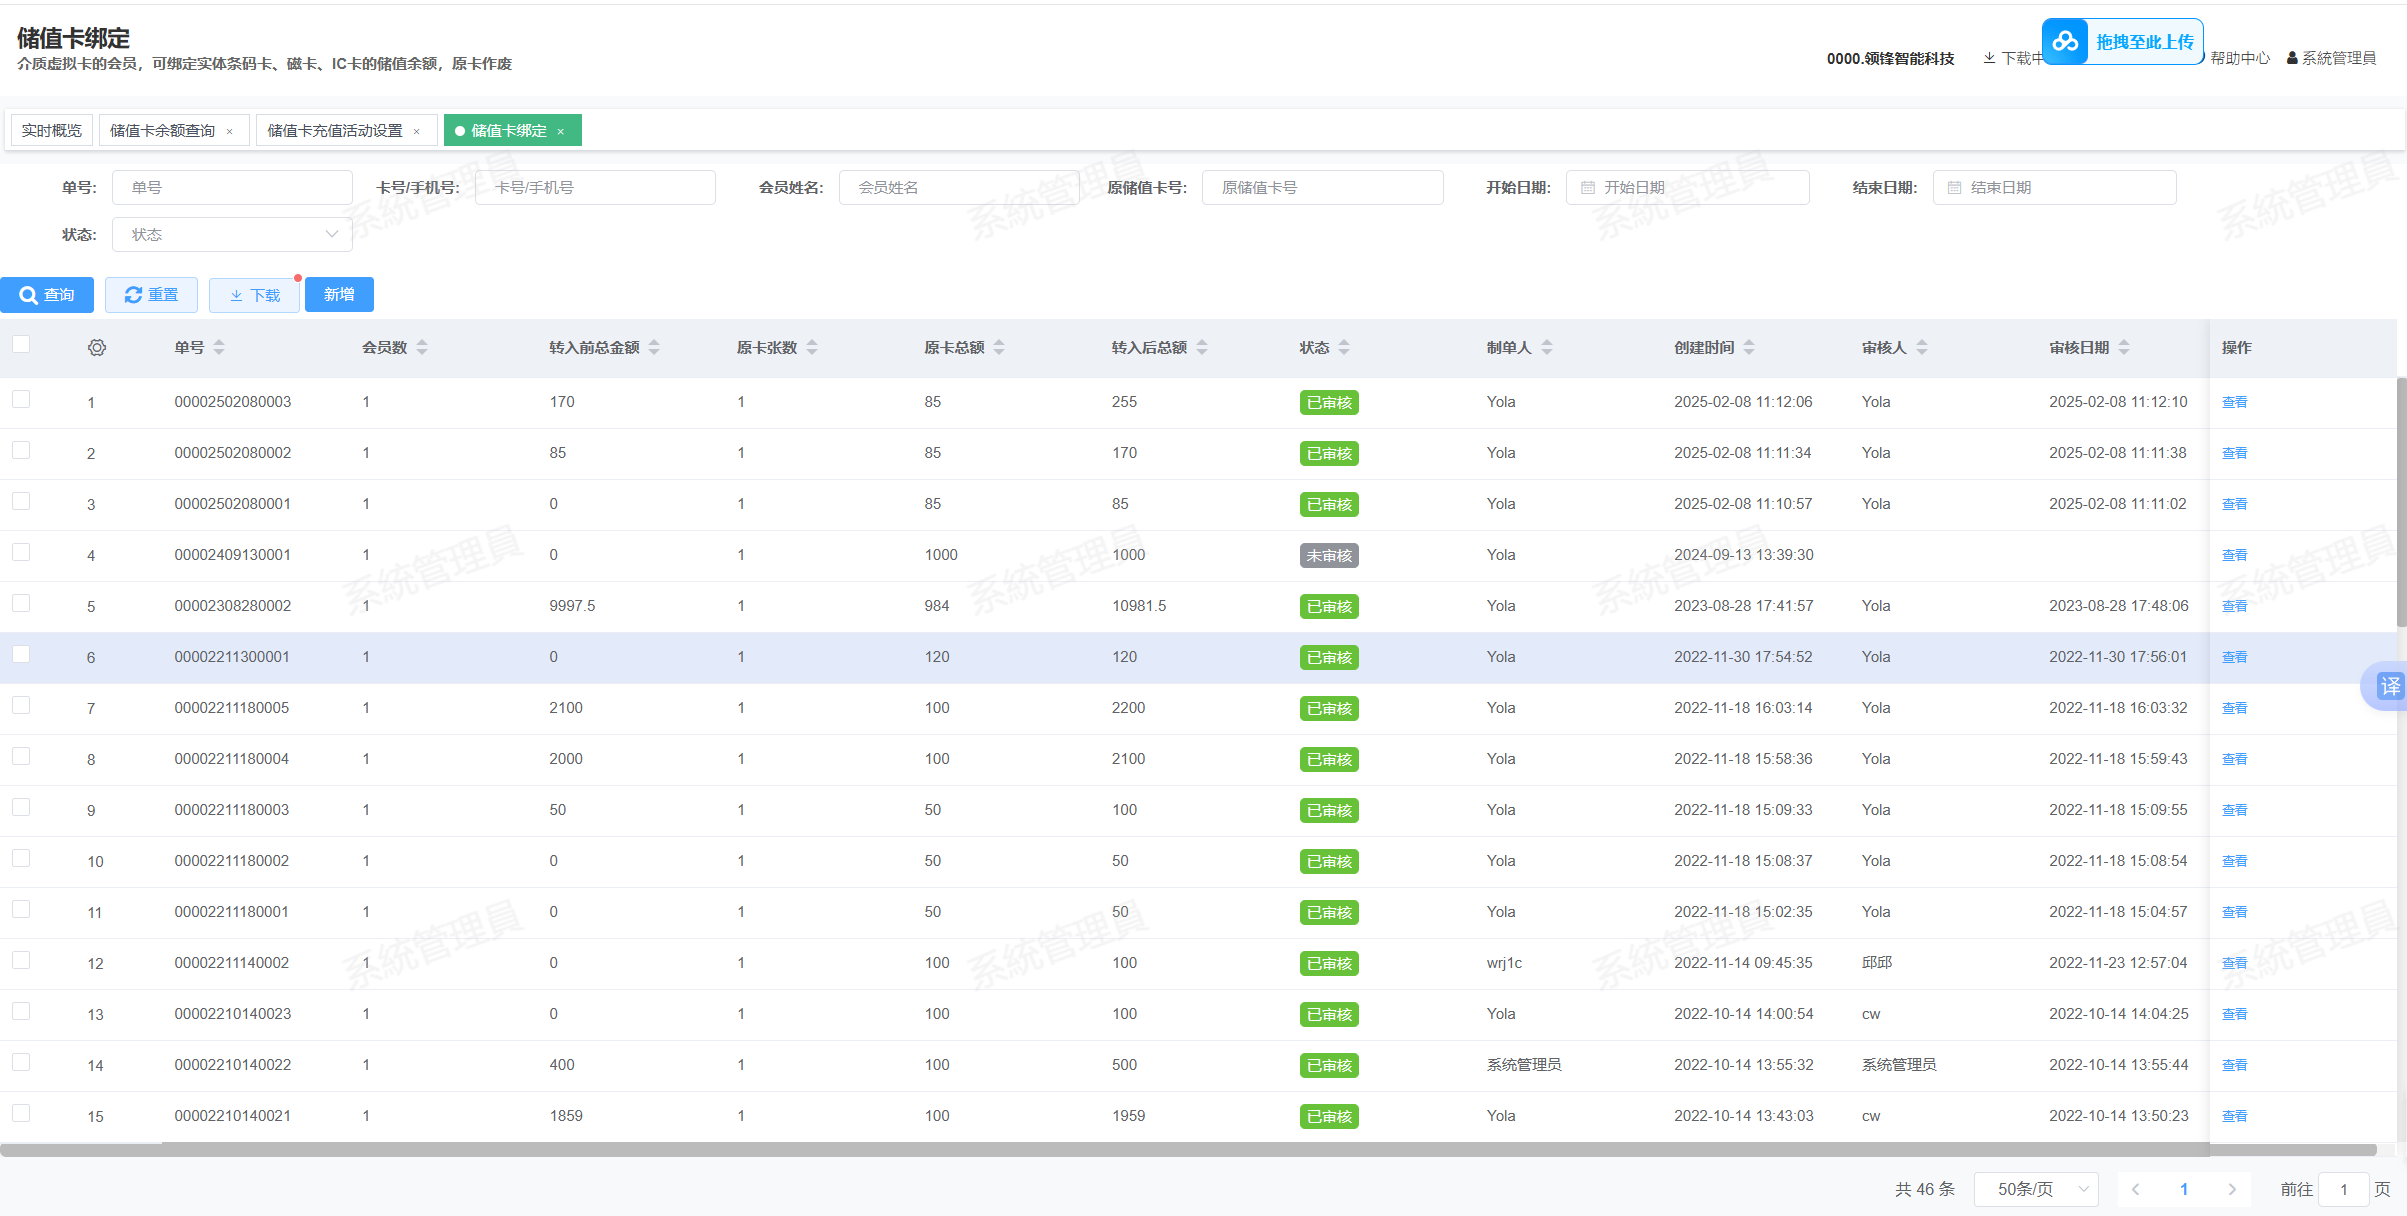The image size is (2407, 1216).
Task: Sort table by 单号 column arrows
Action: tap(219, 348)
